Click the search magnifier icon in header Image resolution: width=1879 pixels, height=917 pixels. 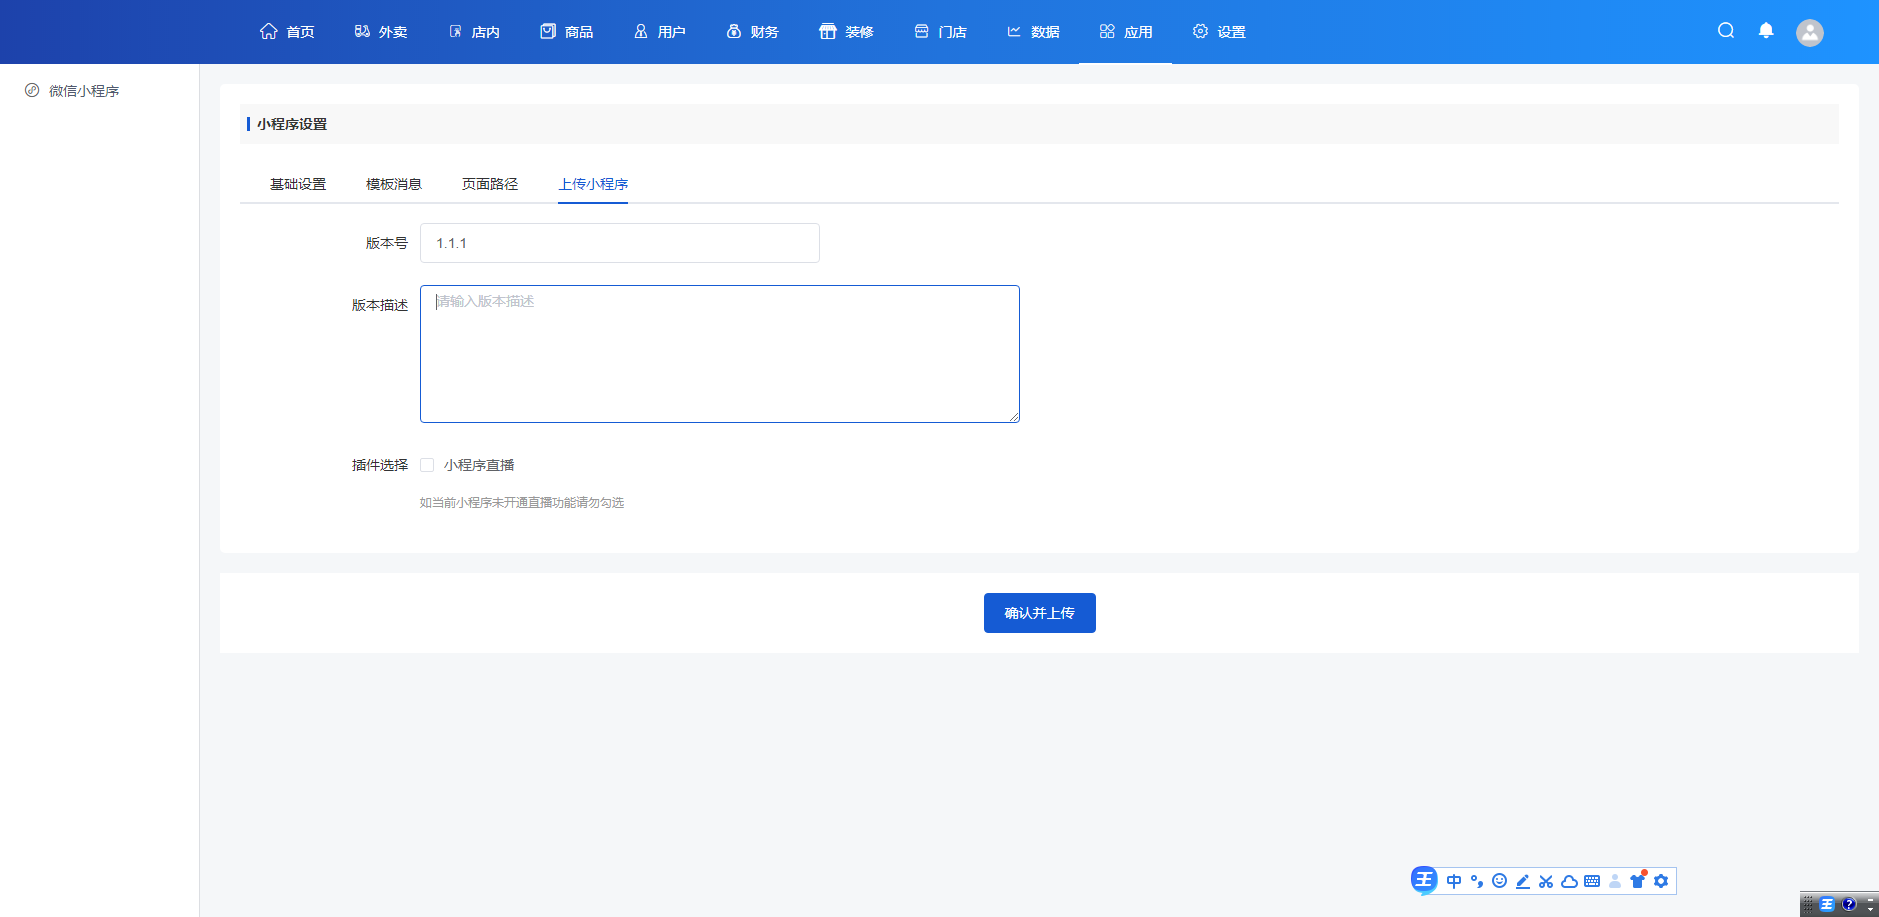(x=1726, y=31)
